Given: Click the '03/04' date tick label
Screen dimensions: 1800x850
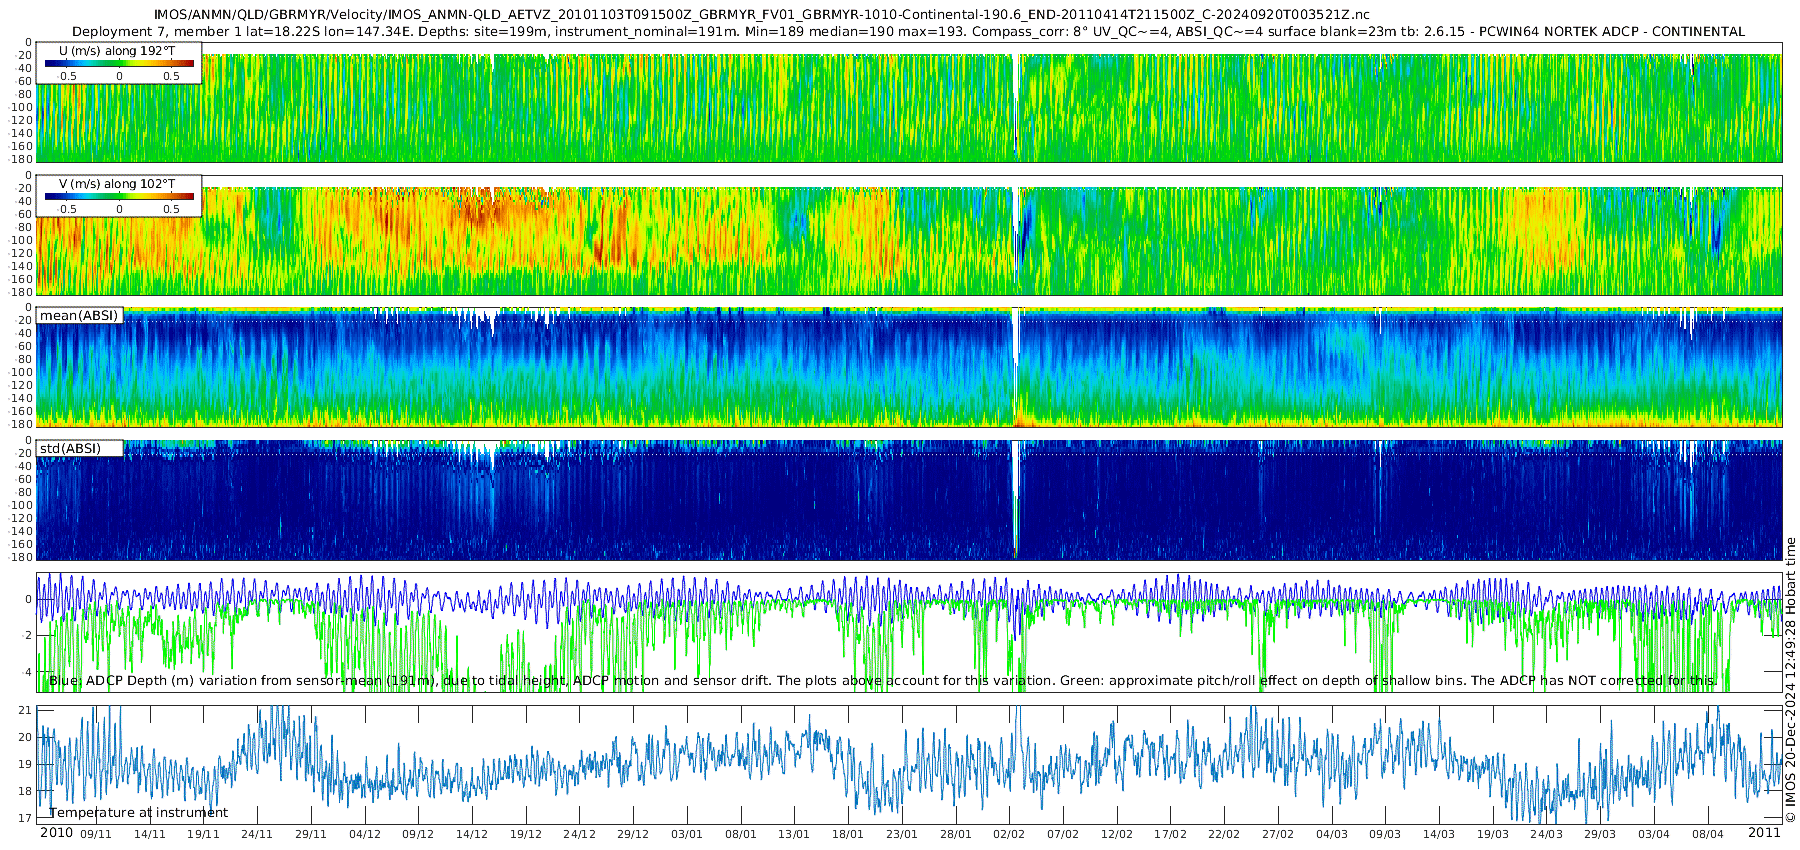Looking at the screenshot, I should [x=1654, y=834].
